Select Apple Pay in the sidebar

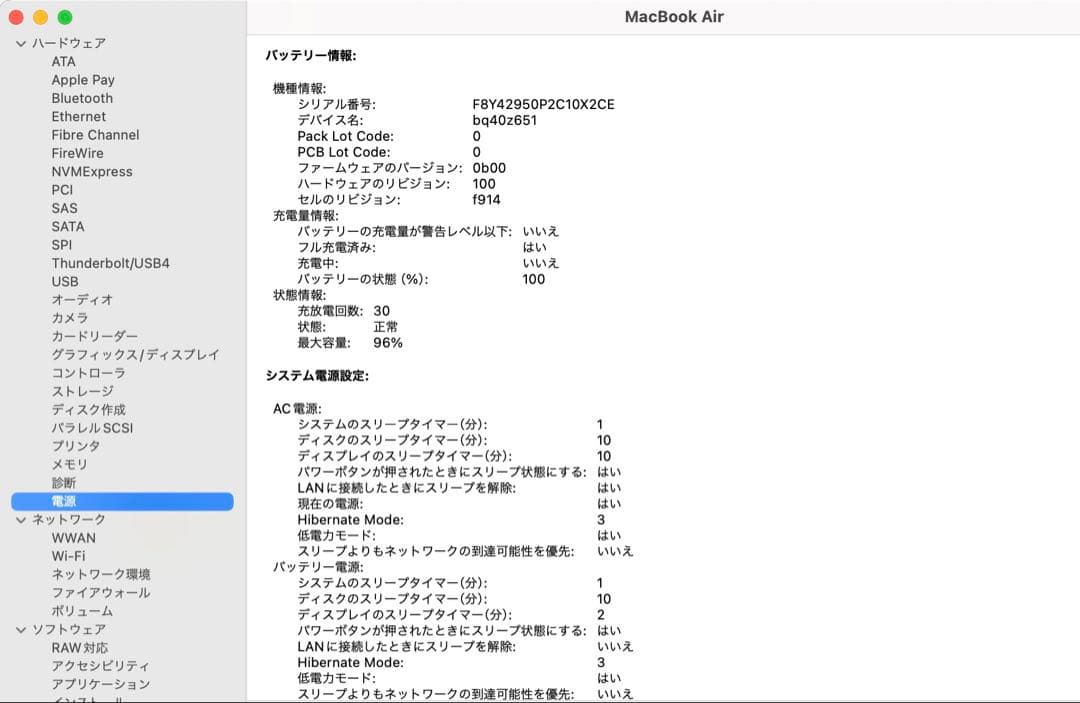(83, 80)
